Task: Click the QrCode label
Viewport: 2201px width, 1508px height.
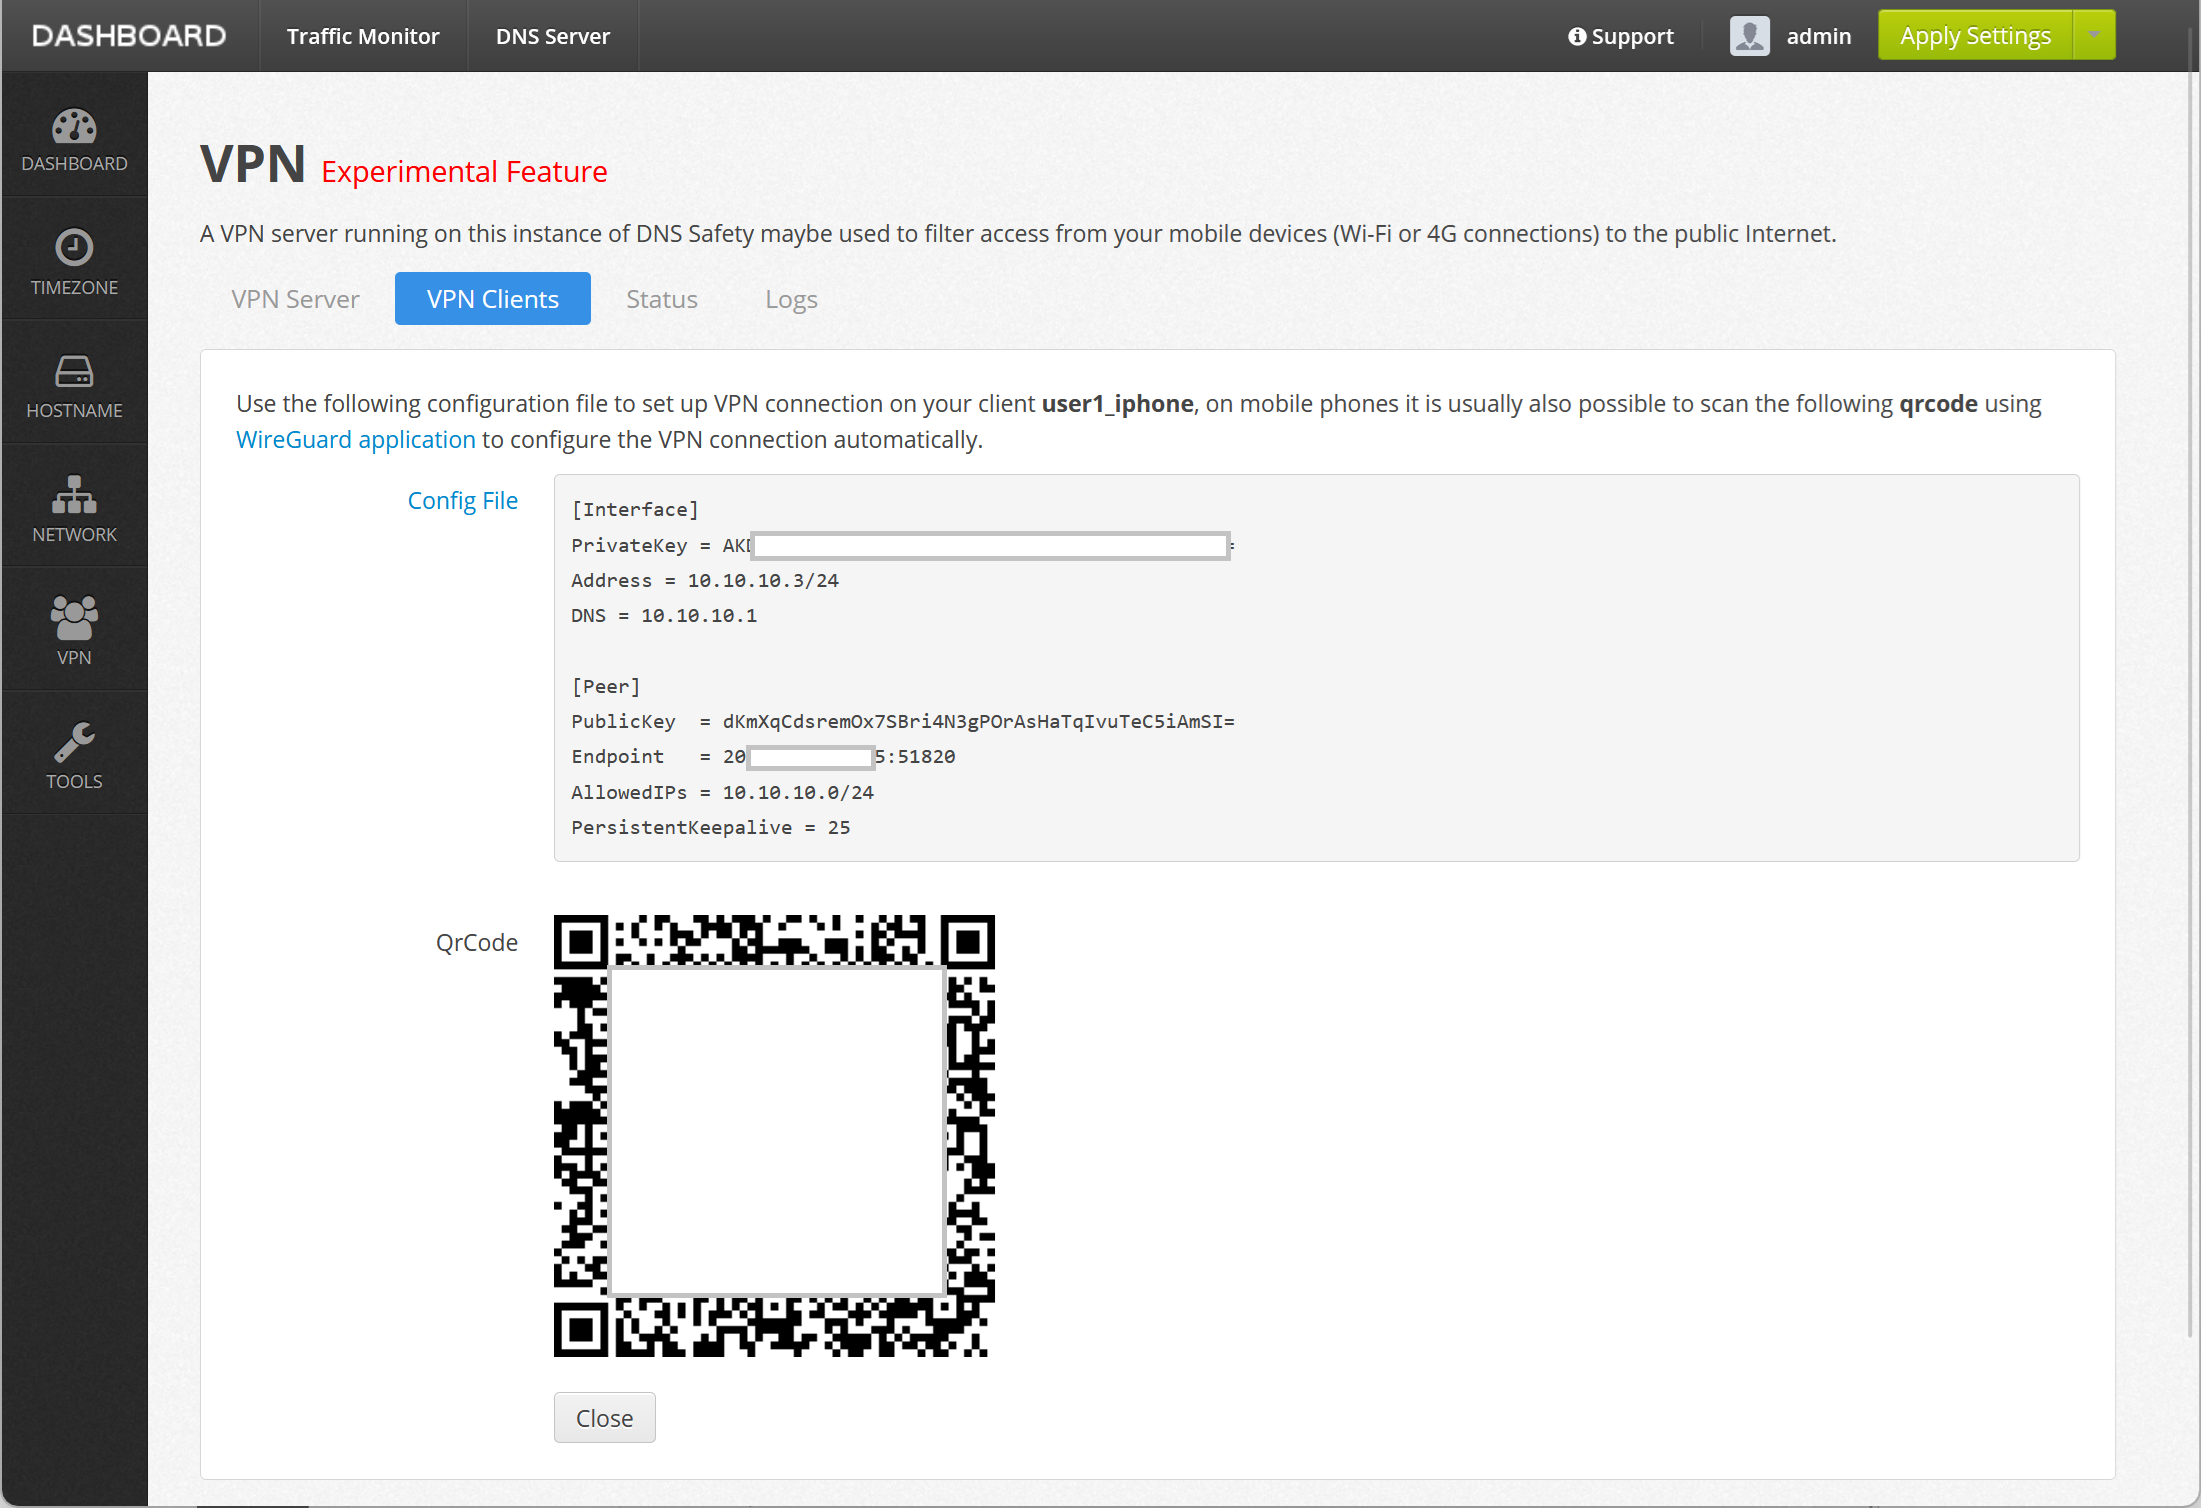Action: tap(477, 942)
